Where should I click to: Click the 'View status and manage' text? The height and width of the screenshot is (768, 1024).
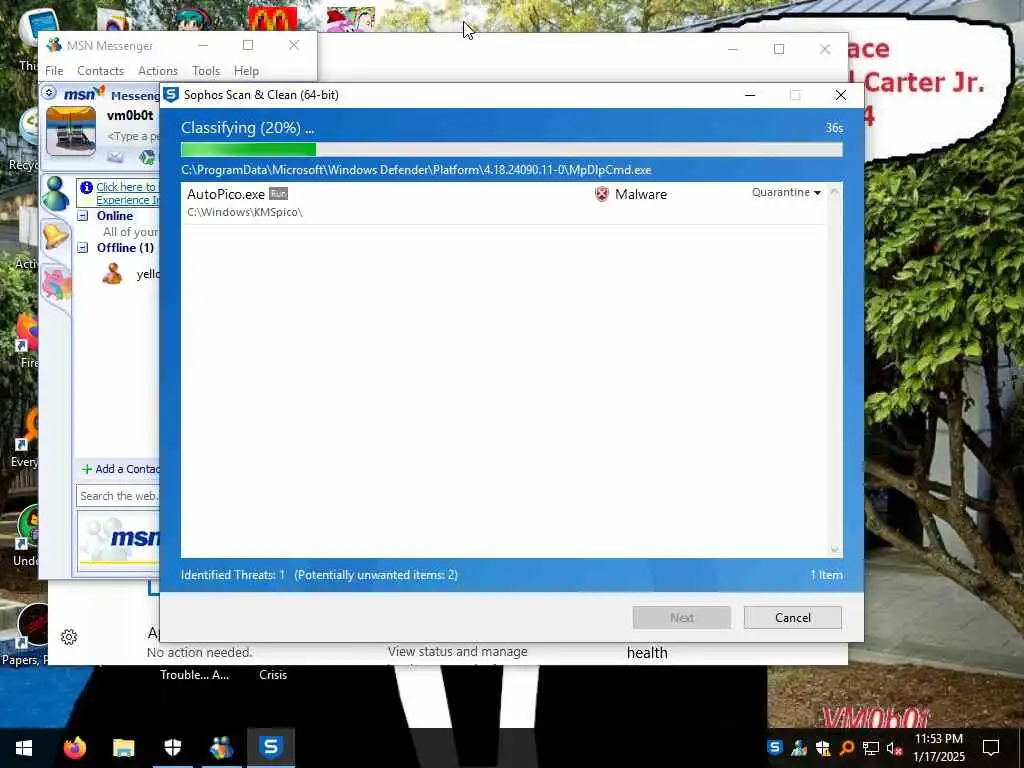click(x=457, y=652)
